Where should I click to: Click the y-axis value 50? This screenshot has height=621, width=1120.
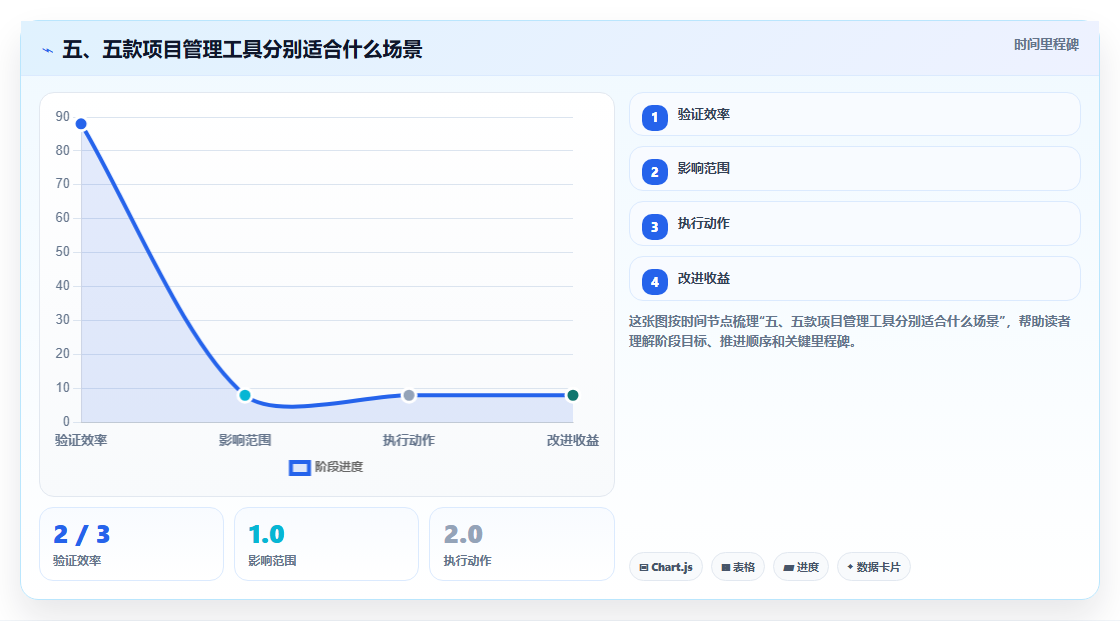click(63, 252)
